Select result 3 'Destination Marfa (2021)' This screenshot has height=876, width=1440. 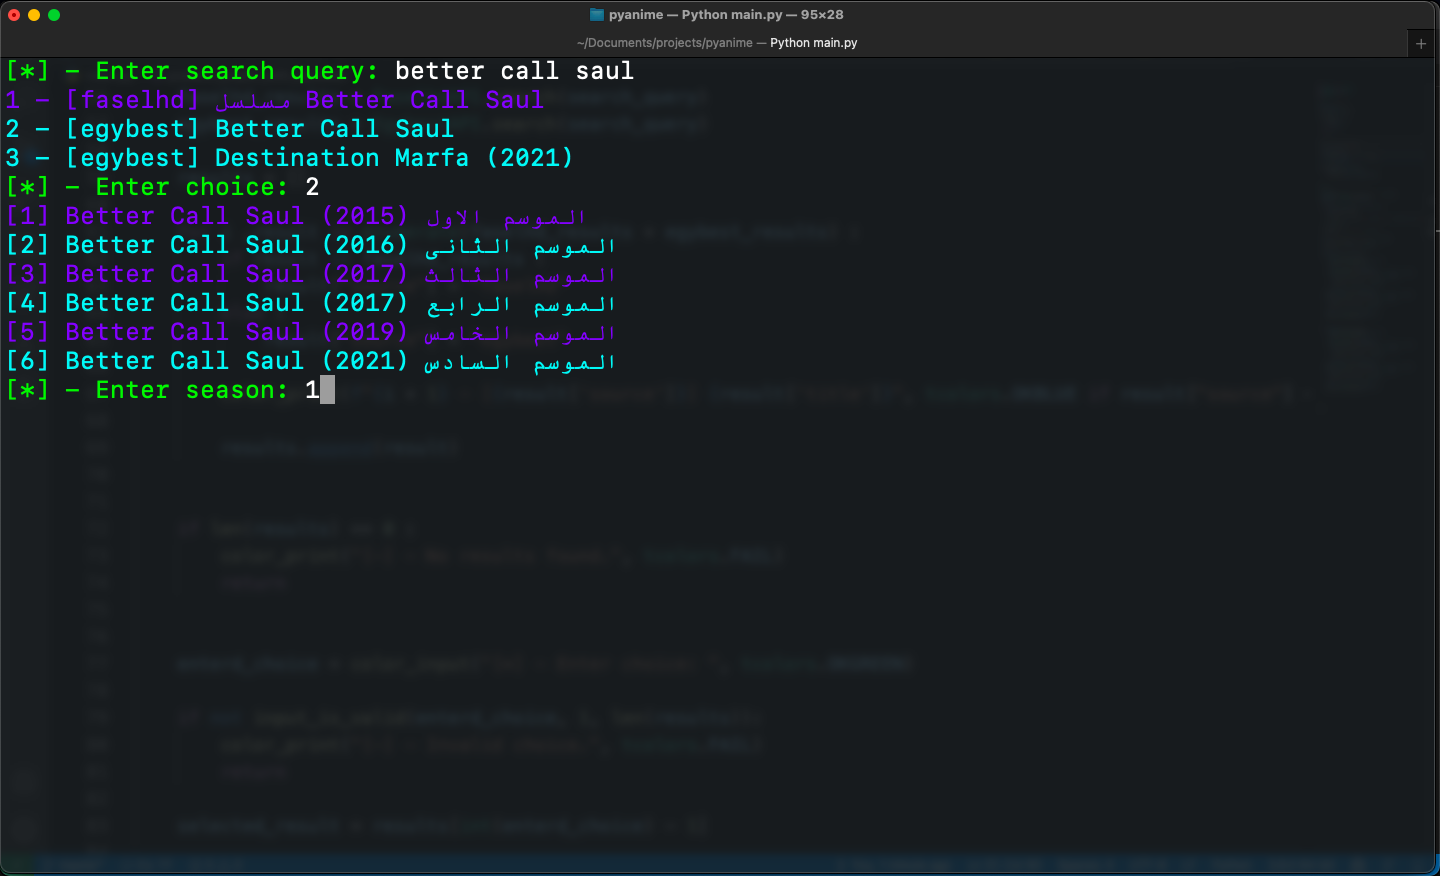tap(290, 159)
